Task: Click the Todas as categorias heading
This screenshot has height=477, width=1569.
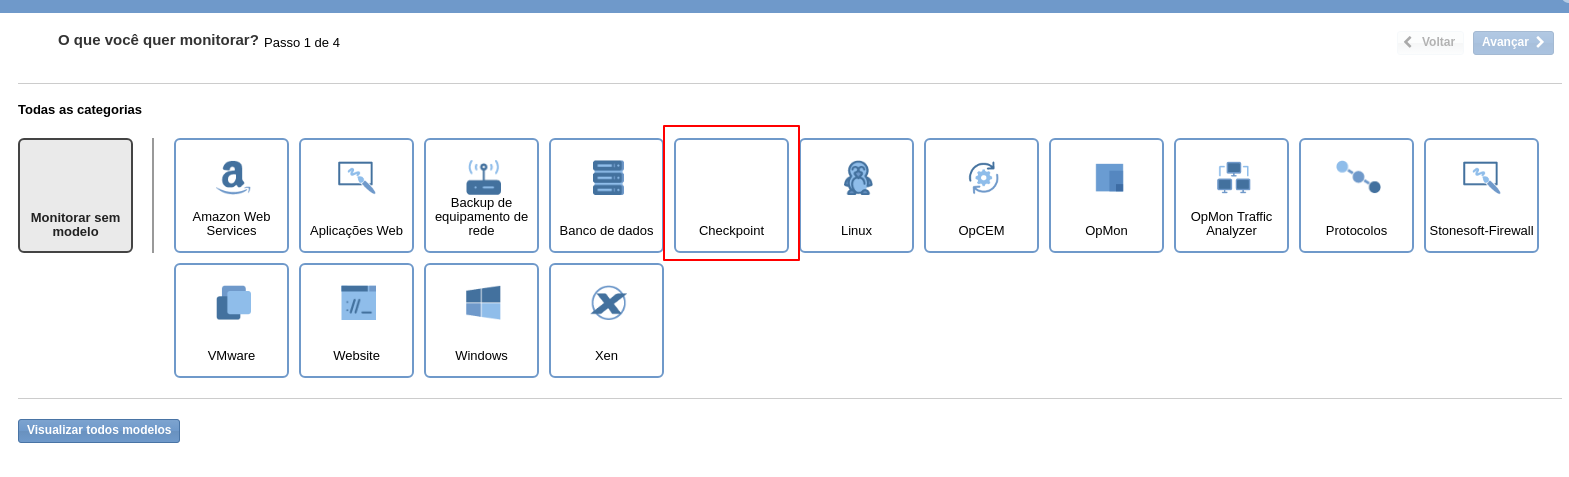Action: 80,110
